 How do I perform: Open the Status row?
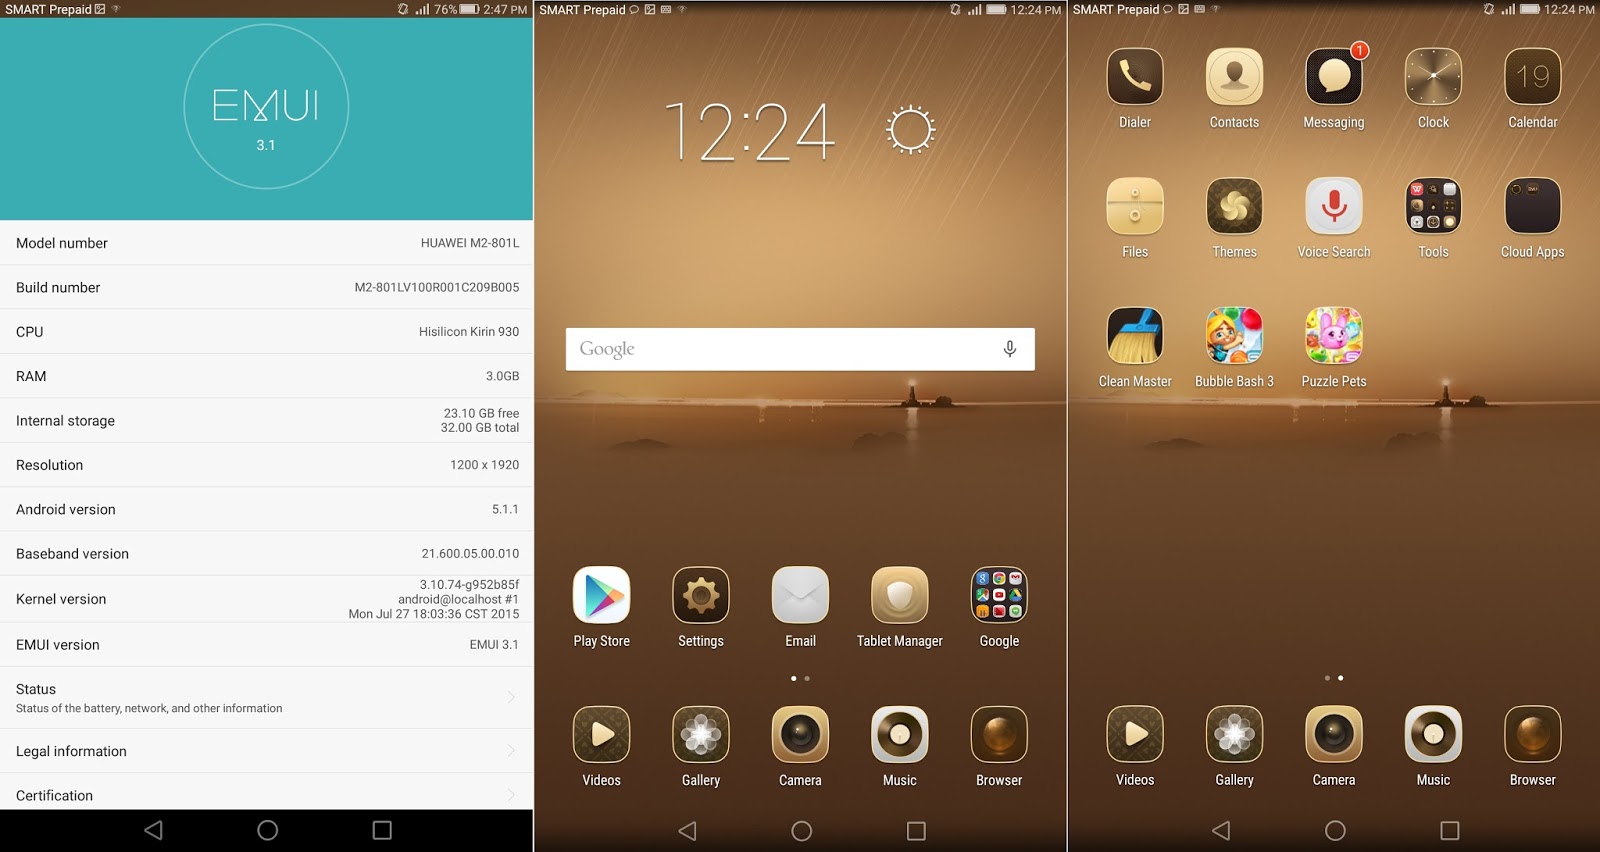pyautogui.click(x=266, y=697)
